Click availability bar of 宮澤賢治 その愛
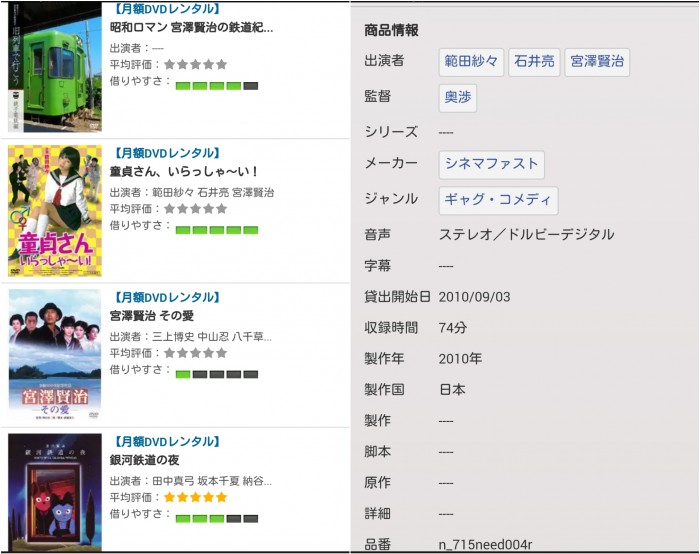The image size is (700, 554). click(217, 374)
